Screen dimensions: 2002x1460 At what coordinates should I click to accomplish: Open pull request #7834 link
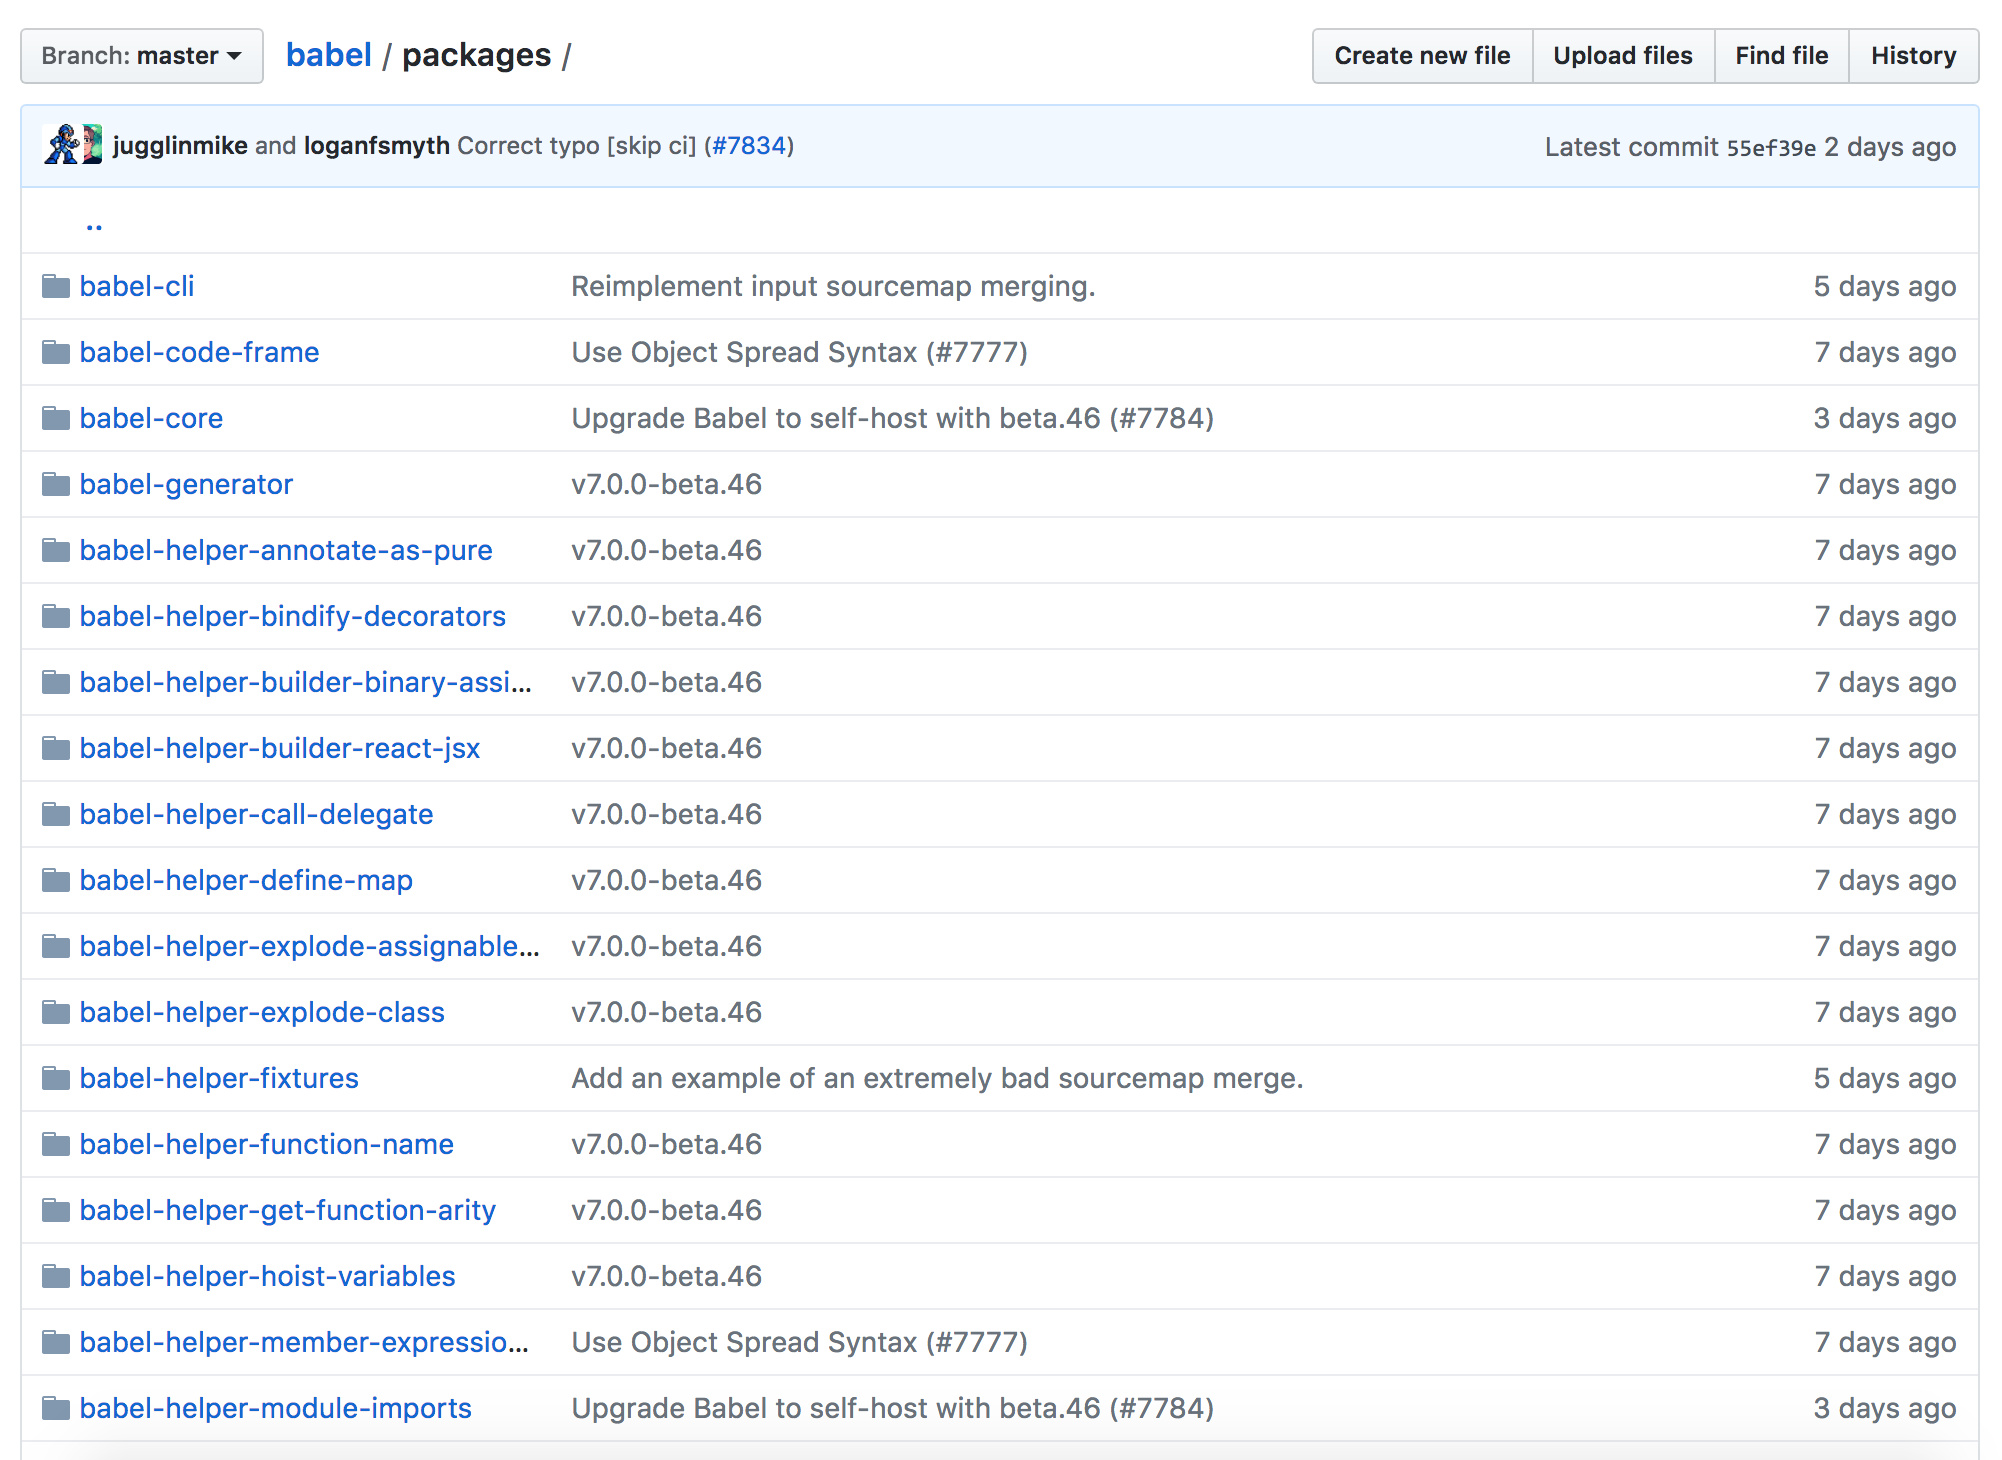click(749, 146)
